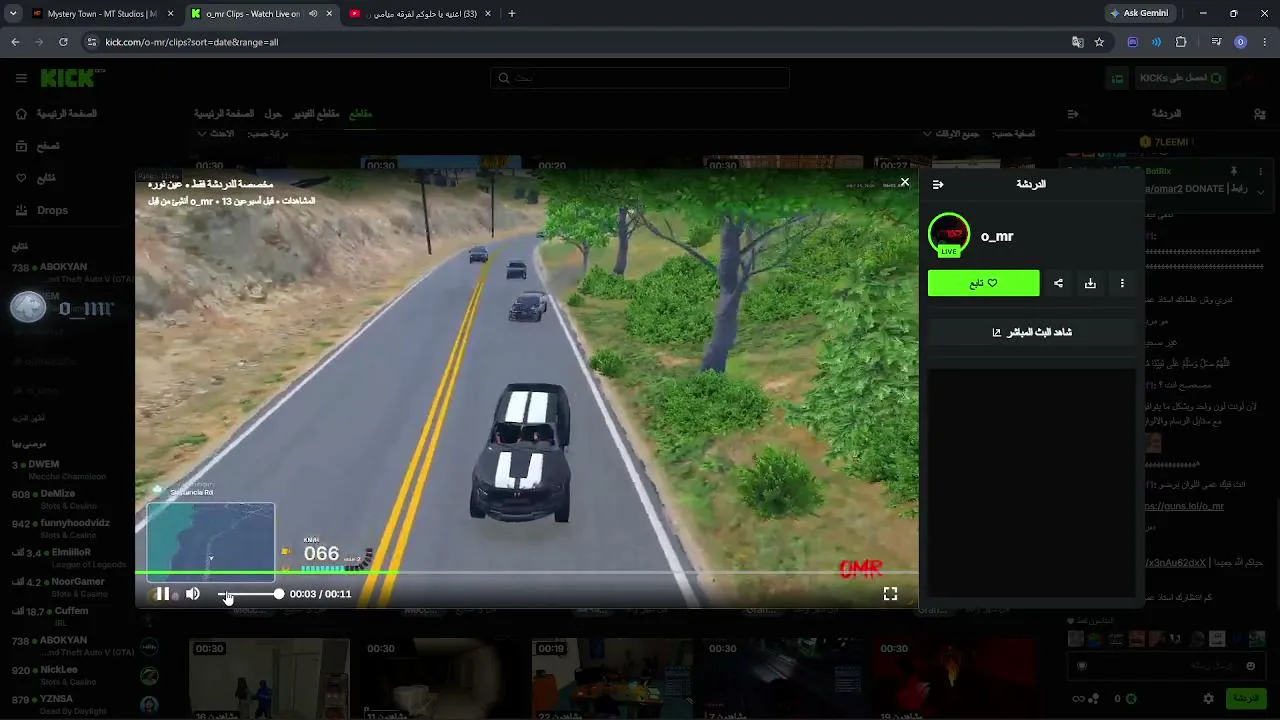This screenshot has height=720, width=1280.
Task: Share the clip
Action: 1058,283
